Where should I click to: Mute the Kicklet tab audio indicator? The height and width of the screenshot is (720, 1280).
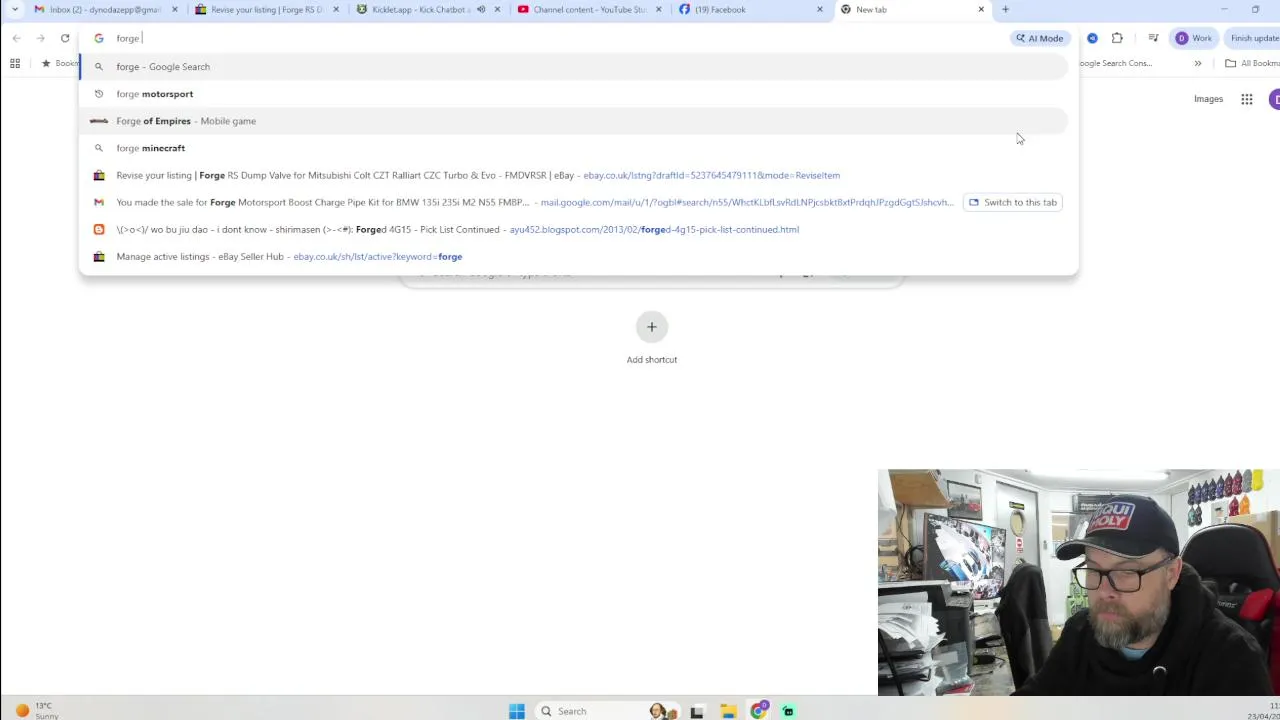(481, 10)
